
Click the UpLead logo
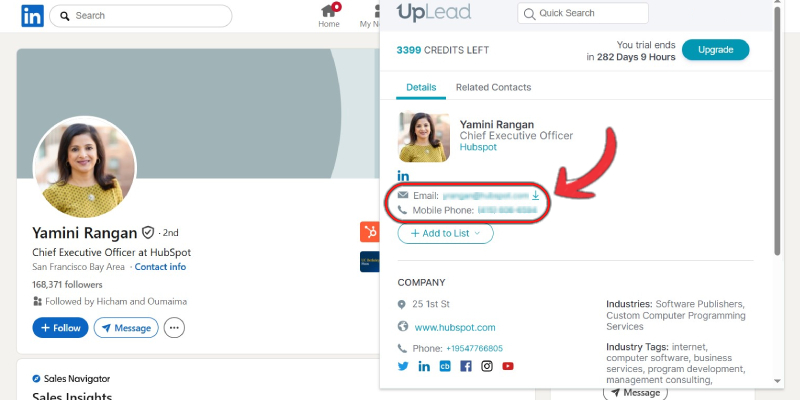pyautogui.click(x=434, y=12)
